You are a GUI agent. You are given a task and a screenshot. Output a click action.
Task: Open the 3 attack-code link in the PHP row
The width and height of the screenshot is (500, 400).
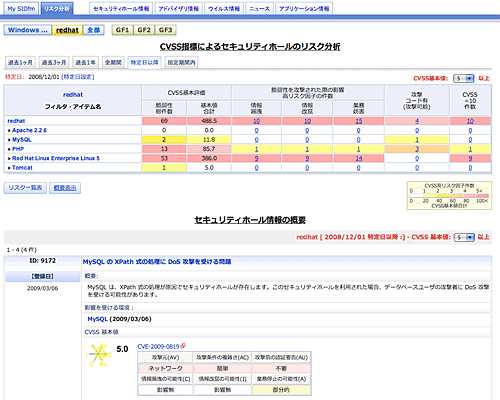tap(417, 149)
